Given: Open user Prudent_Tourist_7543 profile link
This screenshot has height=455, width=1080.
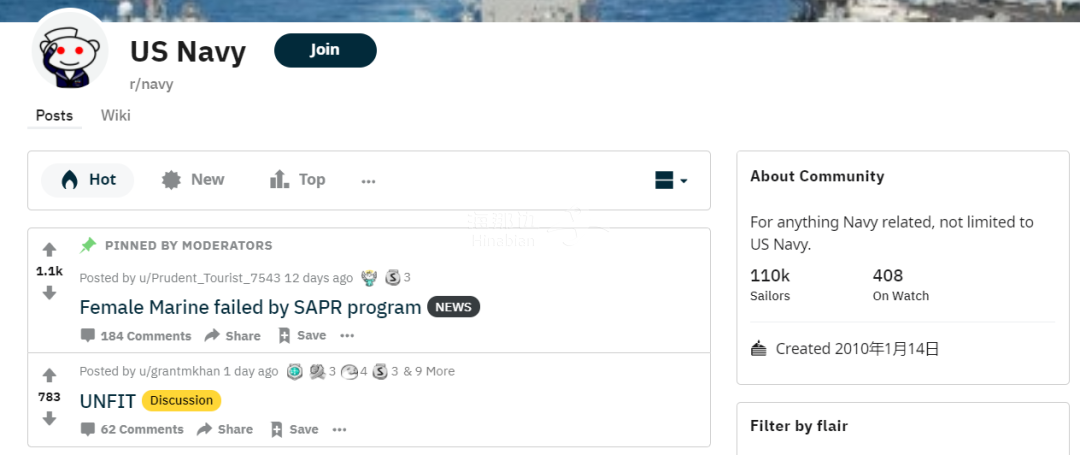Looking at the screenshot, I should click(210, 277).
